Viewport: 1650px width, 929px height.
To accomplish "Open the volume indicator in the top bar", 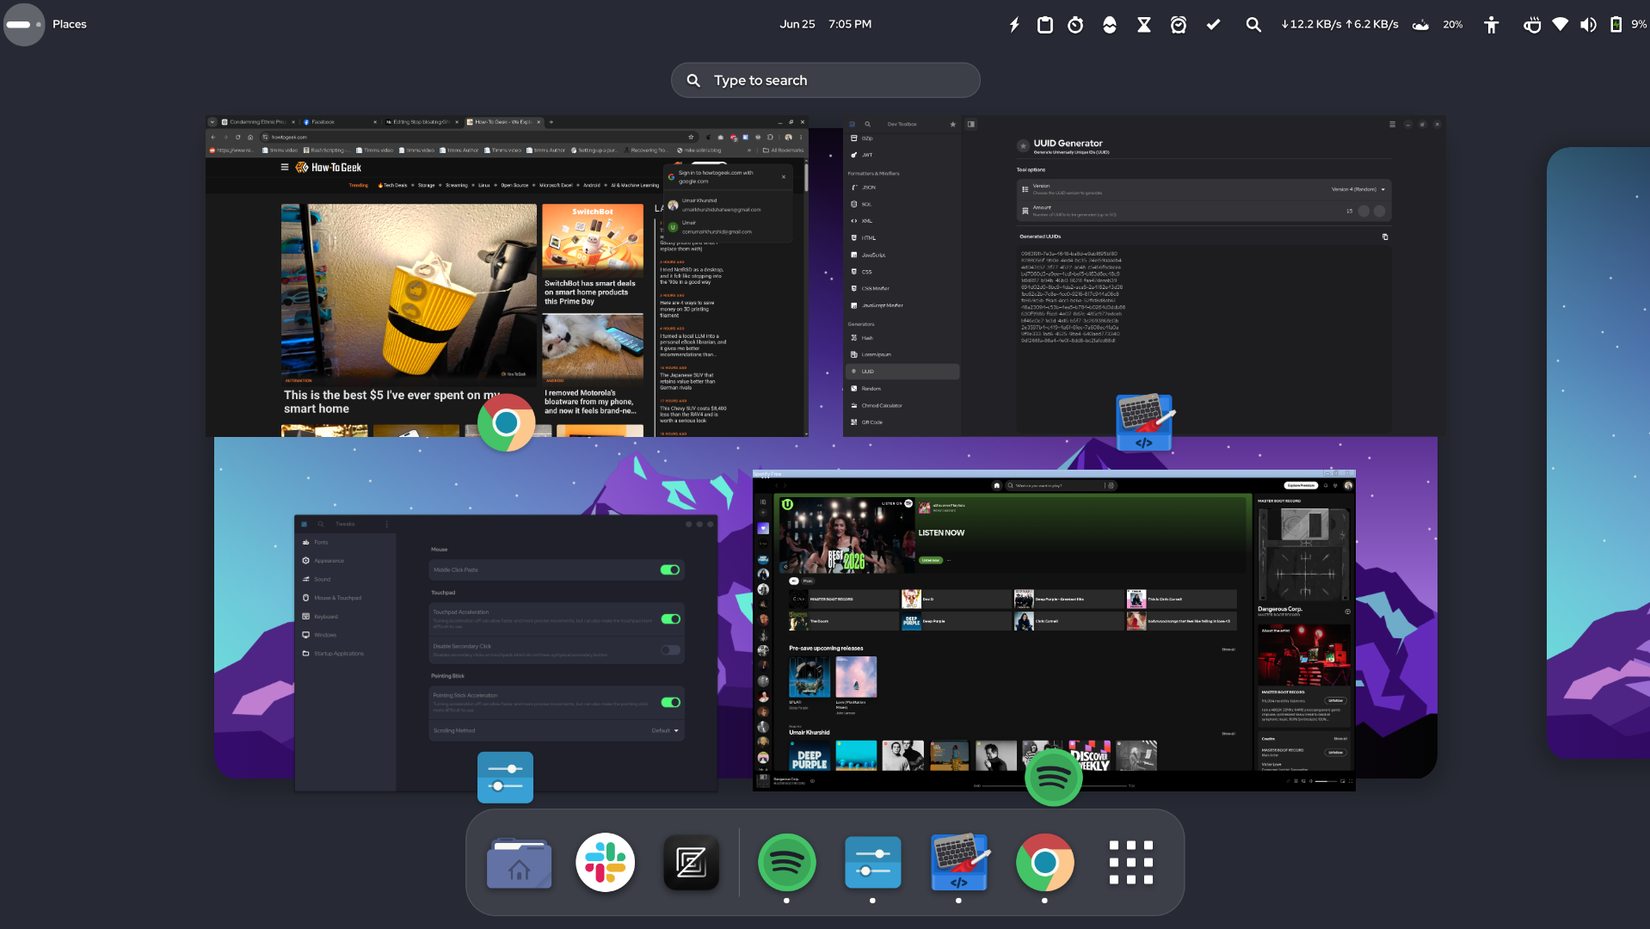I will pos(1588,24).
